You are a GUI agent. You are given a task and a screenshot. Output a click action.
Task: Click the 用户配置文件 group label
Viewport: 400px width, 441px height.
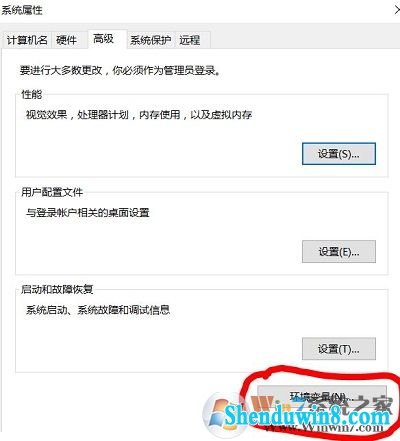52,192
